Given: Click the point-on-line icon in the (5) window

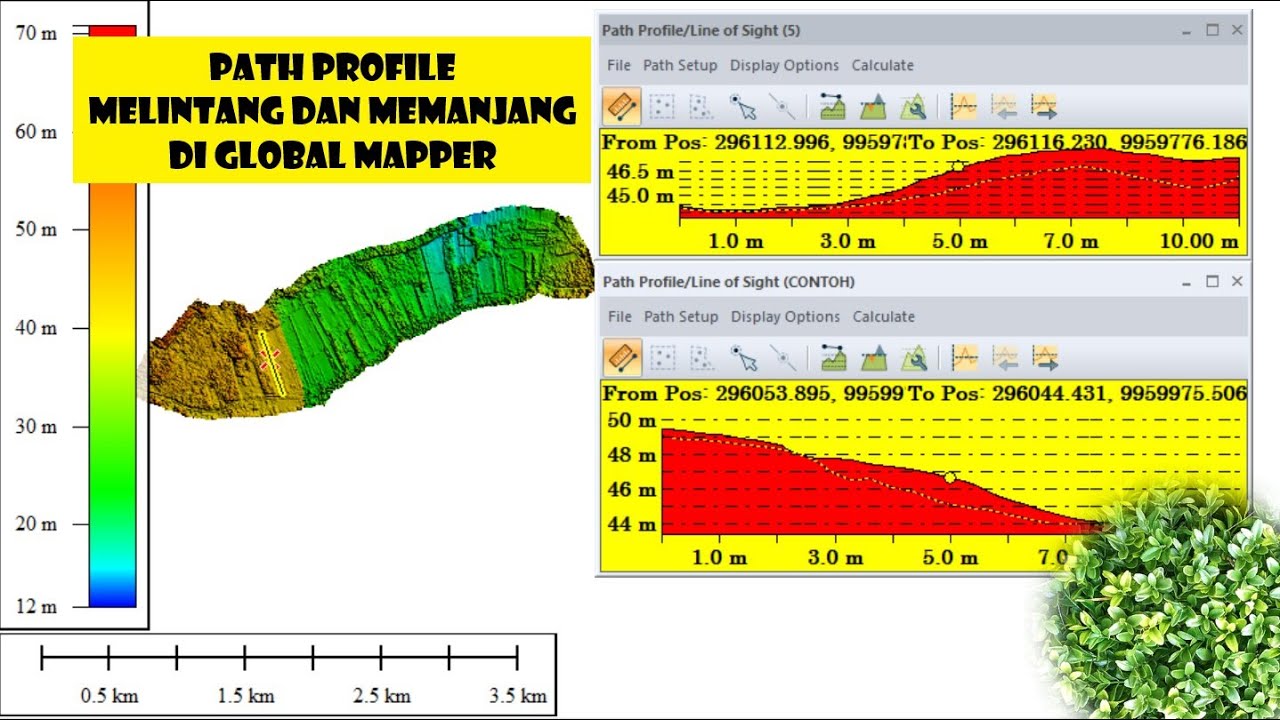Looking at the screenshot, I should coord(782,107).
